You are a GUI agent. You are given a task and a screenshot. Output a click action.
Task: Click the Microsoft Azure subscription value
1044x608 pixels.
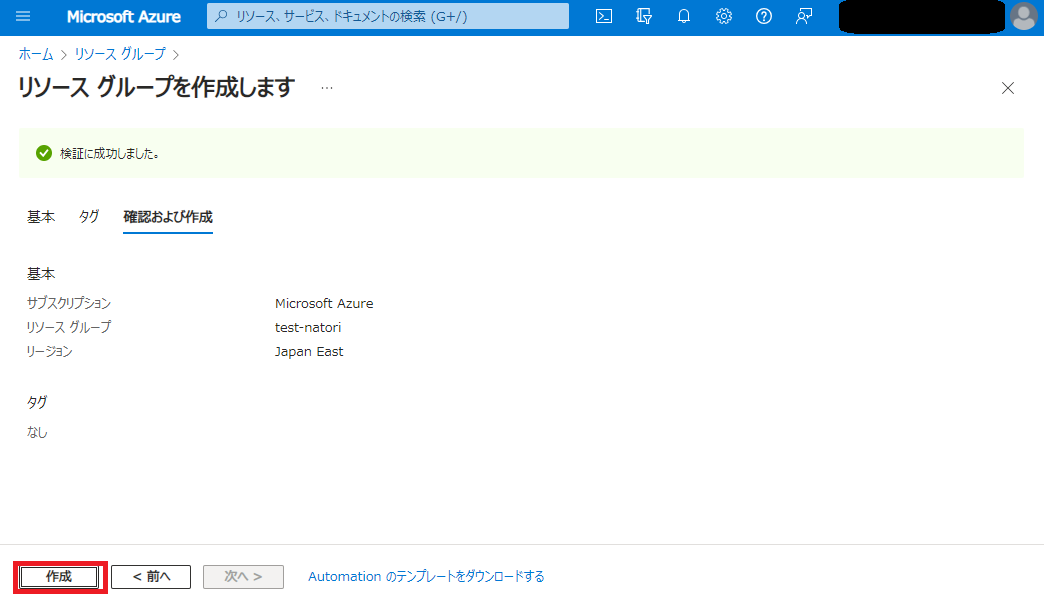point(324,304)
